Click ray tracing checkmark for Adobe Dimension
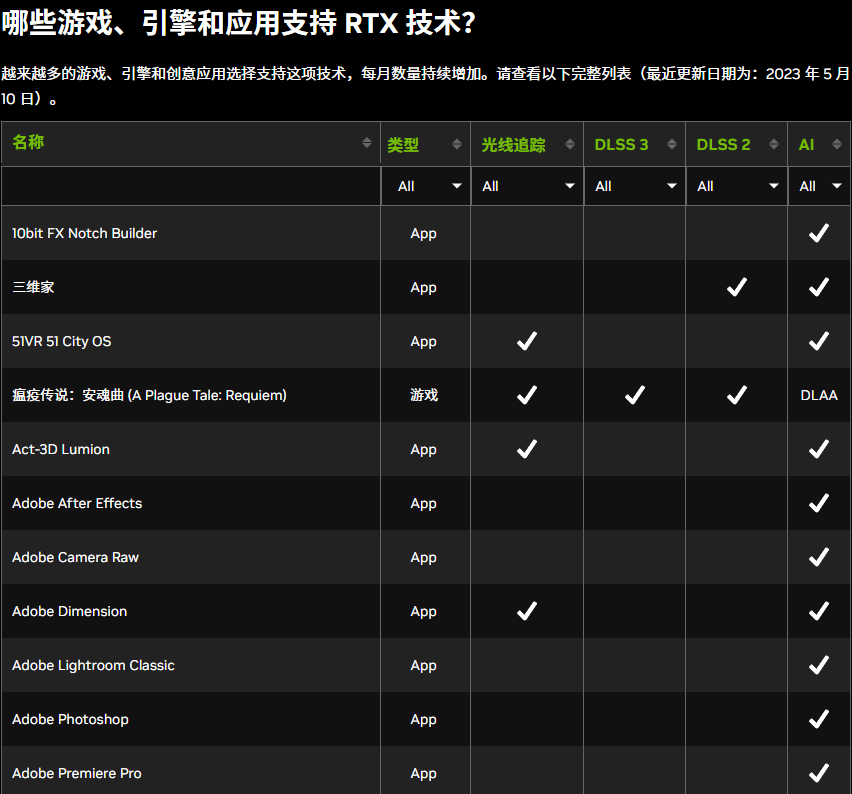Screen dimensions: 852x794 pos(527,611)
